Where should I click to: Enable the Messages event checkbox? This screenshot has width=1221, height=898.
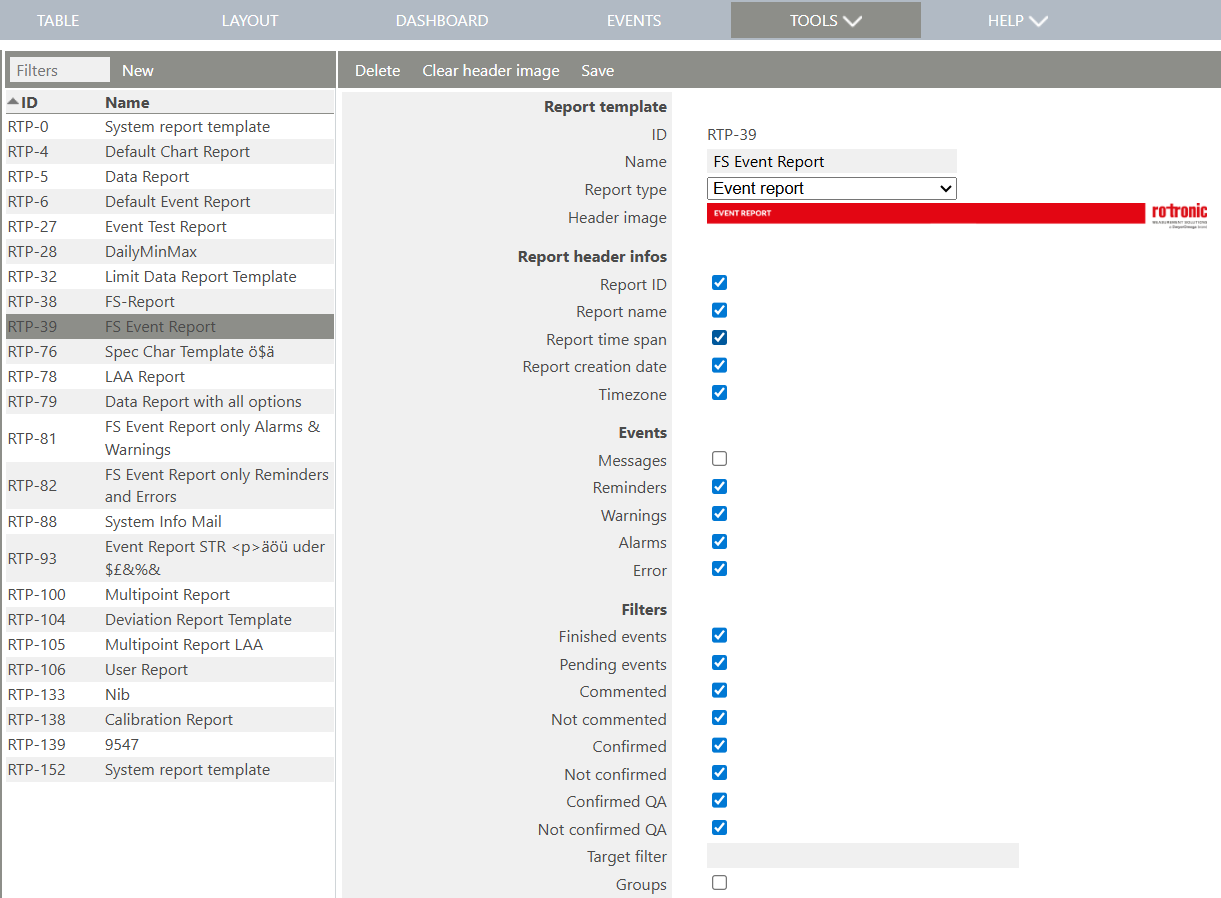(x=719, y=458)
